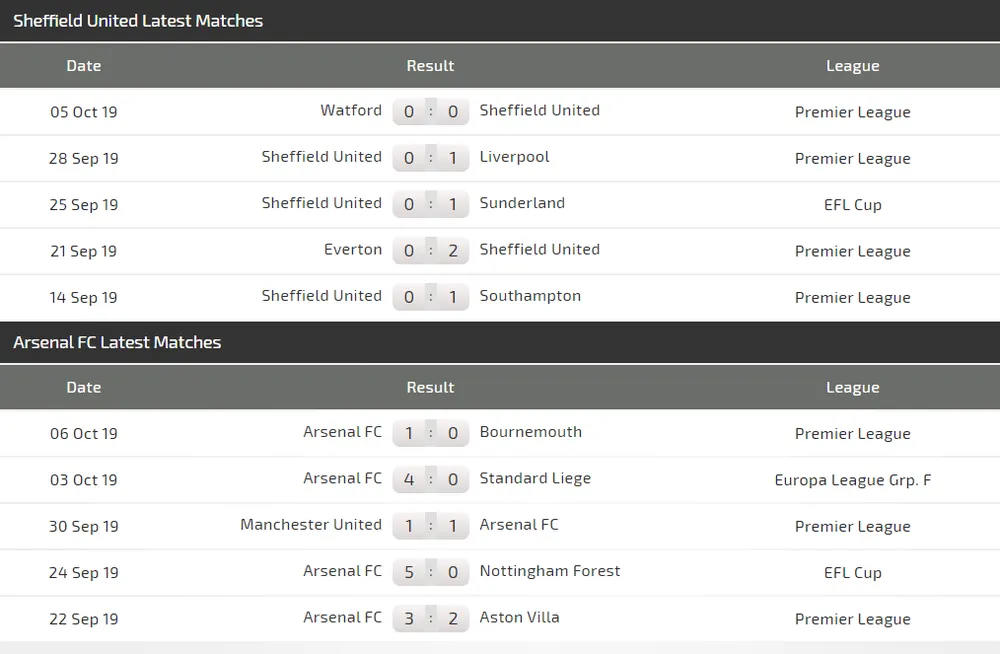Open the 5:0 score against Nottingham Forest
This screenshot has width=1000, height=654.
click(431, 573)
